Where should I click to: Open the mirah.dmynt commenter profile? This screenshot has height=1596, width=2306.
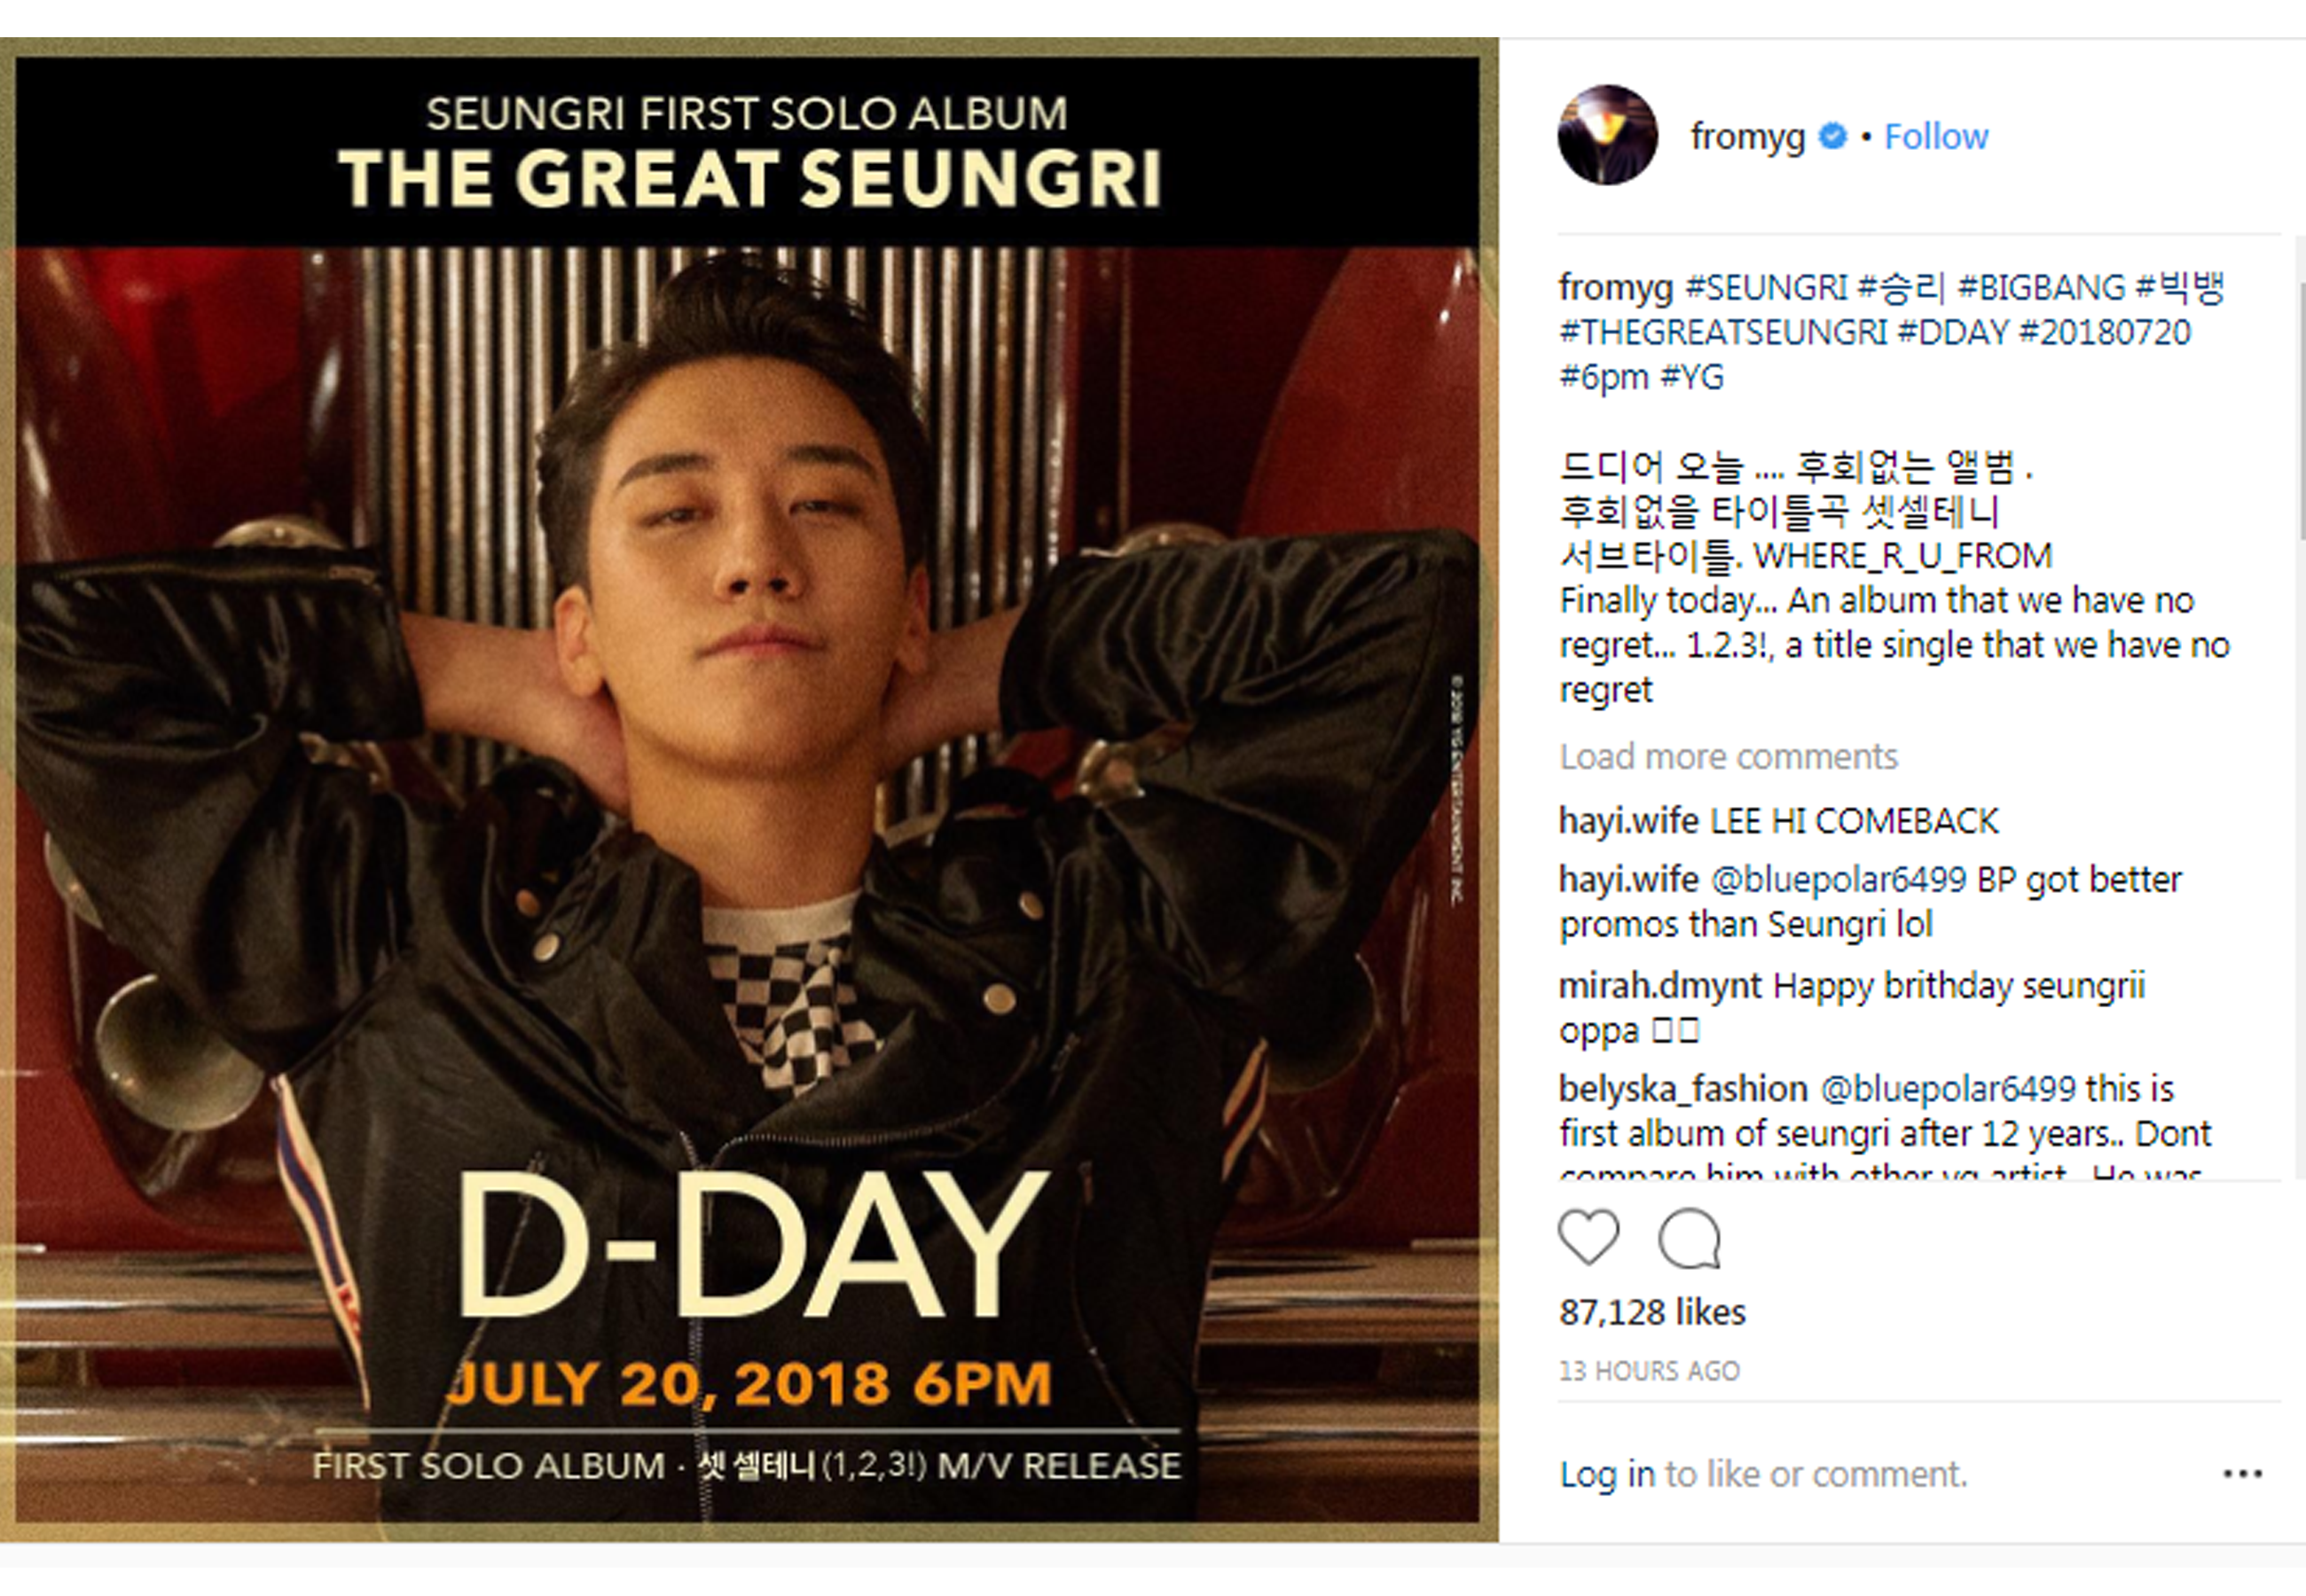coord(1660,986)
